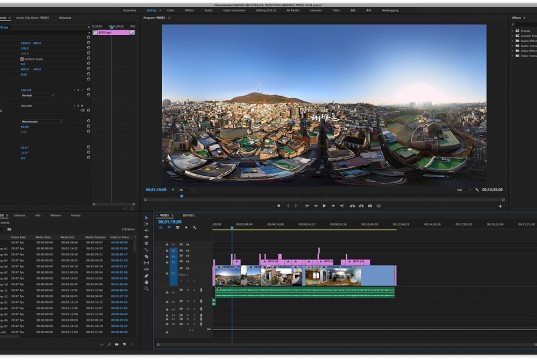Viewport: 537px width, 360px height.
Task: Switch to the Color workspace
Action: (171, 11)
